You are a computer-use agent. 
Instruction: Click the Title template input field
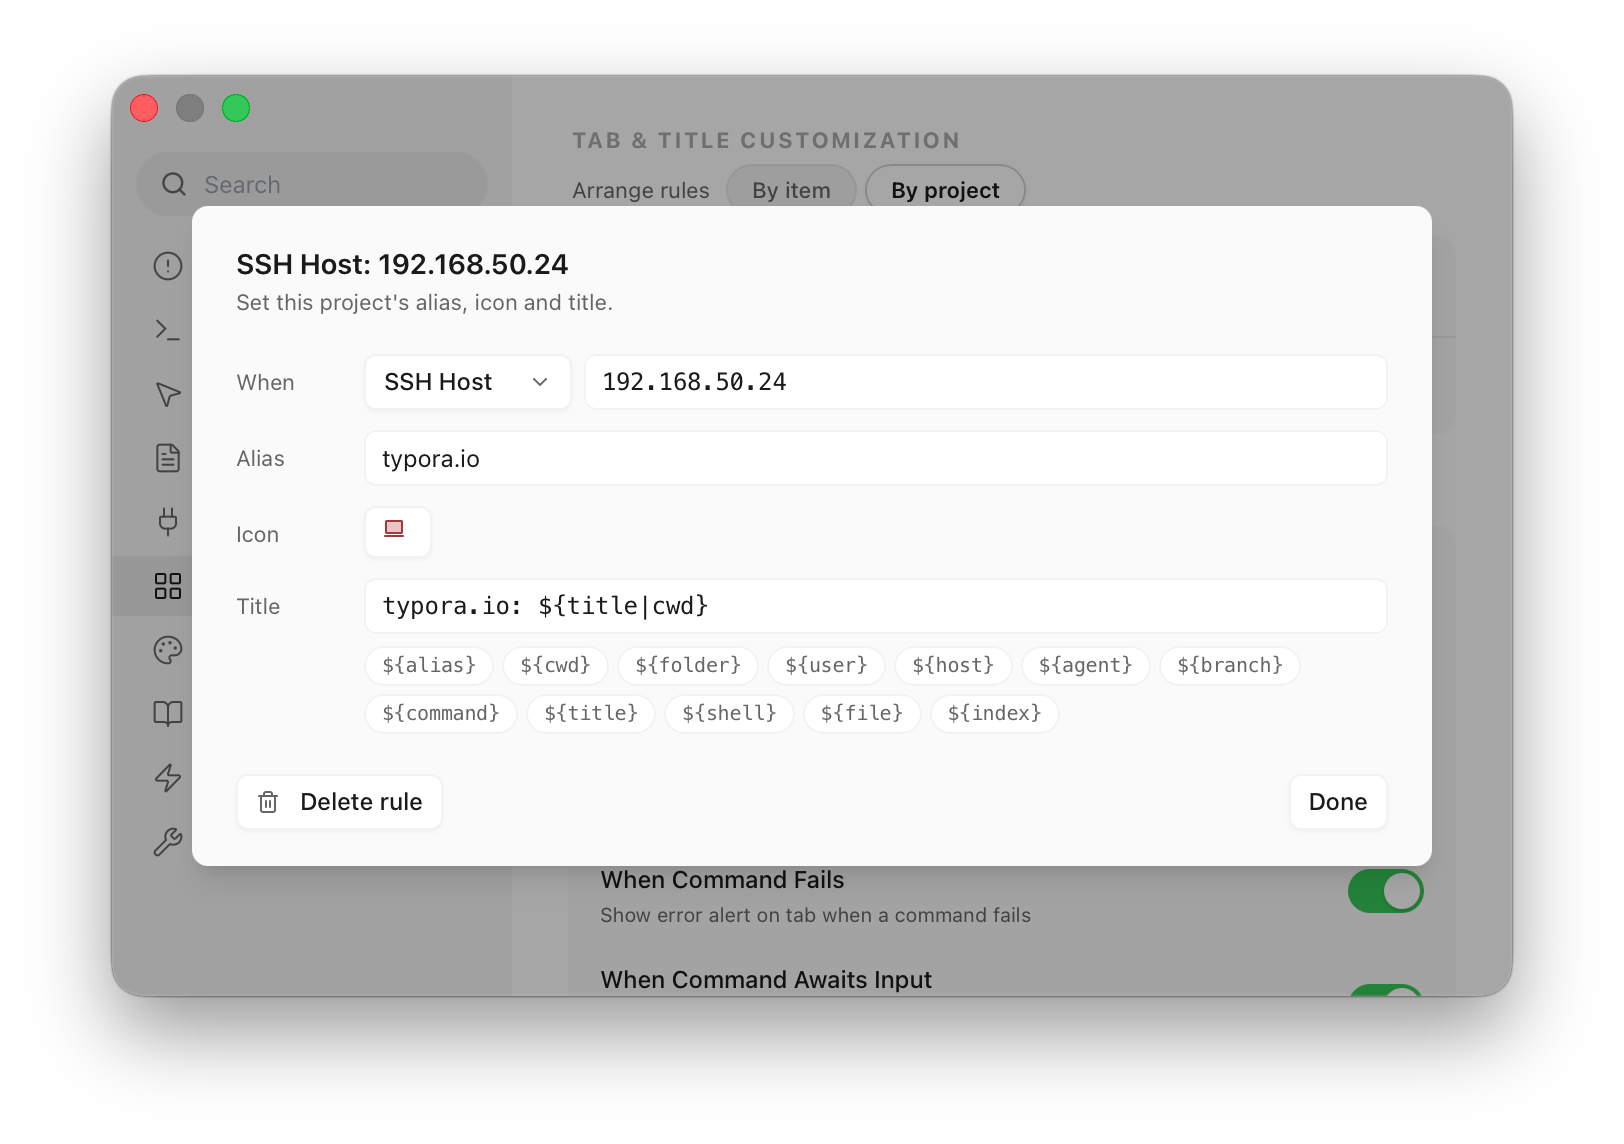[875, 606]
